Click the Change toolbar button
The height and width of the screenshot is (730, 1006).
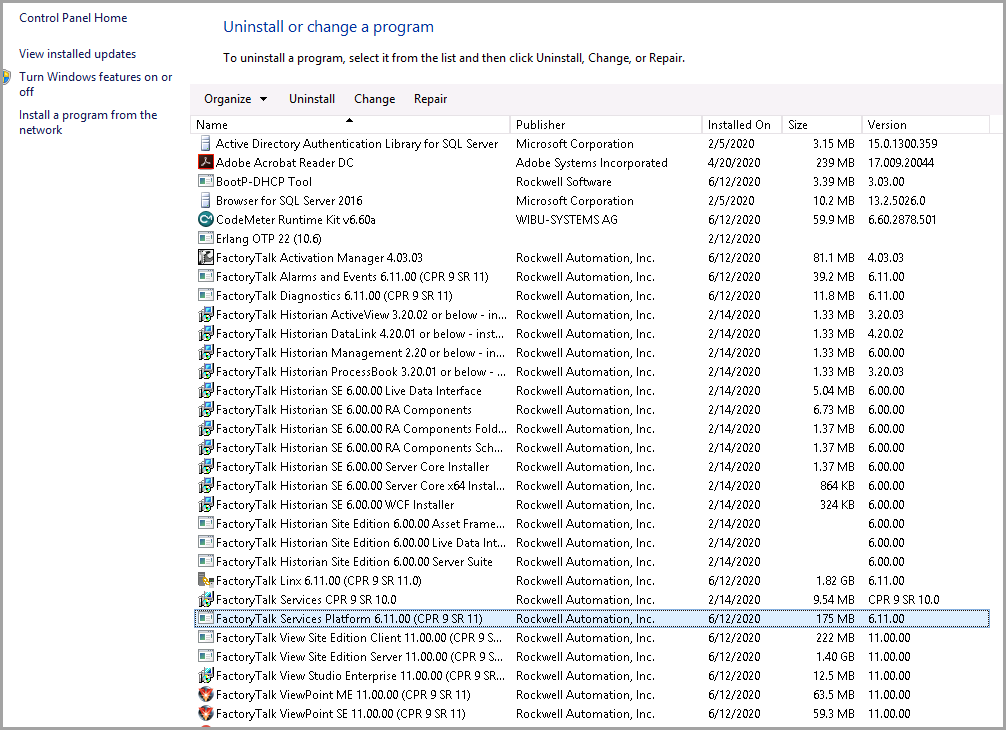375,99
